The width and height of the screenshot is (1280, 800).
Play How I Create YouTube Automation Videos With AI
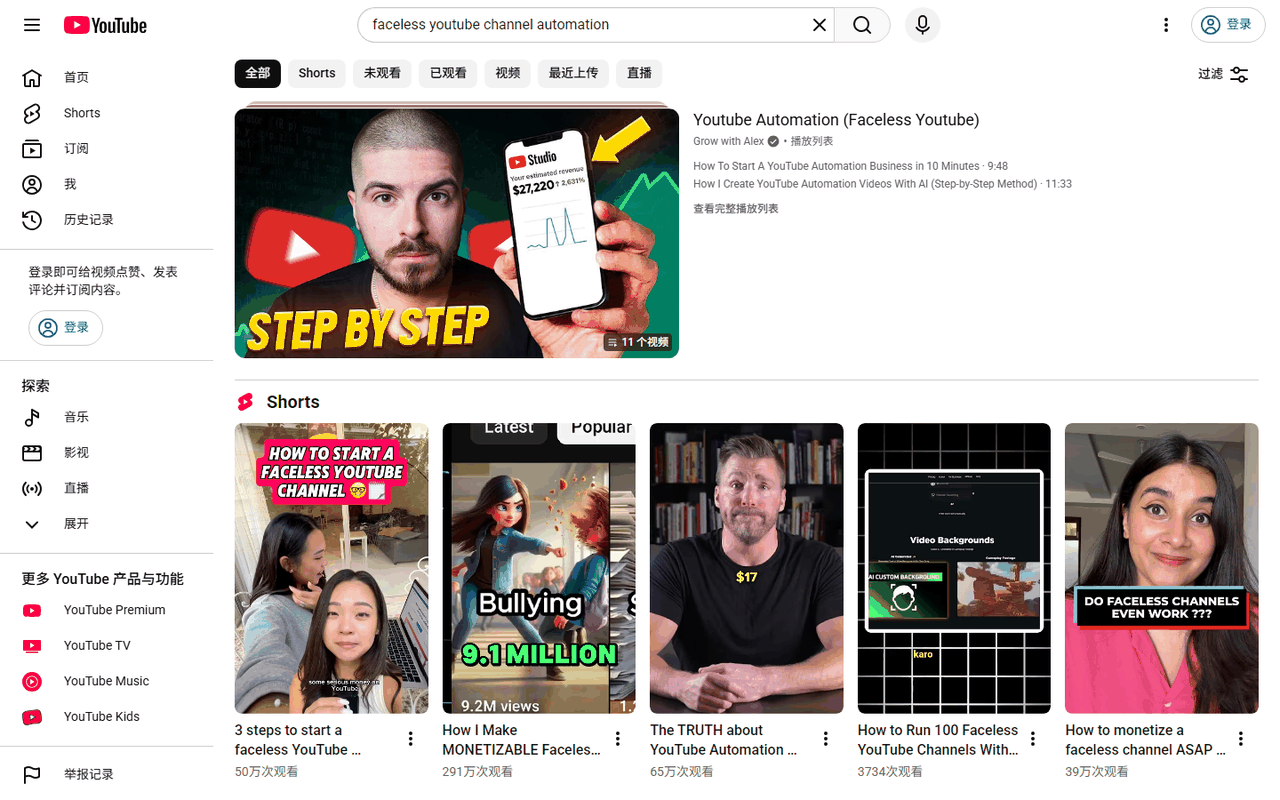pos(882,184)
